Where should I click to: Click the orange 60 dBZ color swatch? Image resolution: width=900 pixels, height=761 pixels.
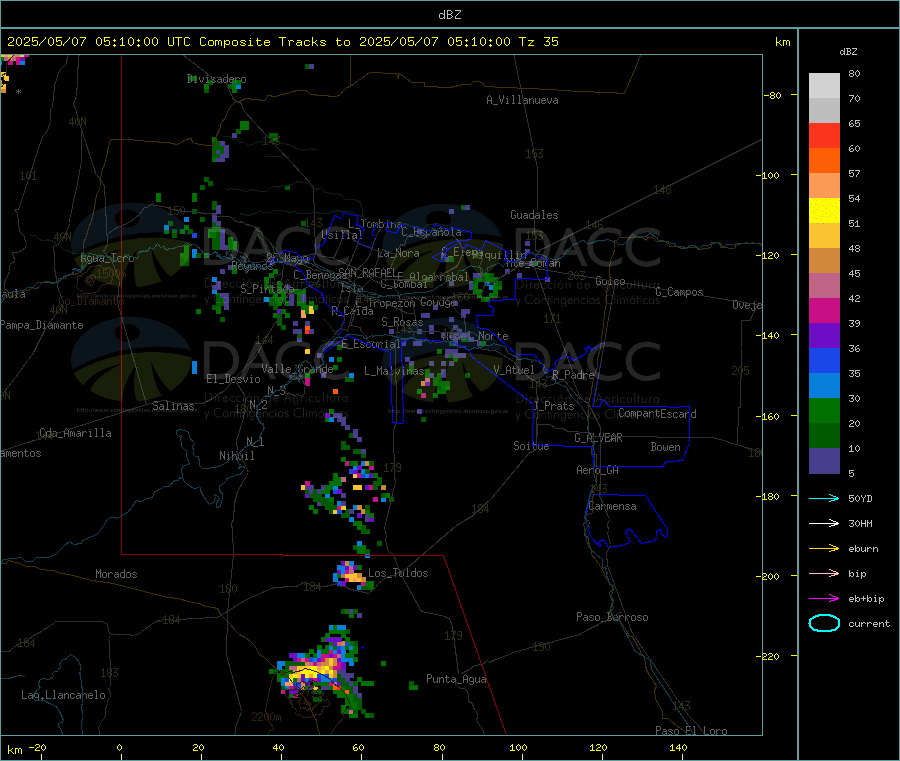[824, 161]
